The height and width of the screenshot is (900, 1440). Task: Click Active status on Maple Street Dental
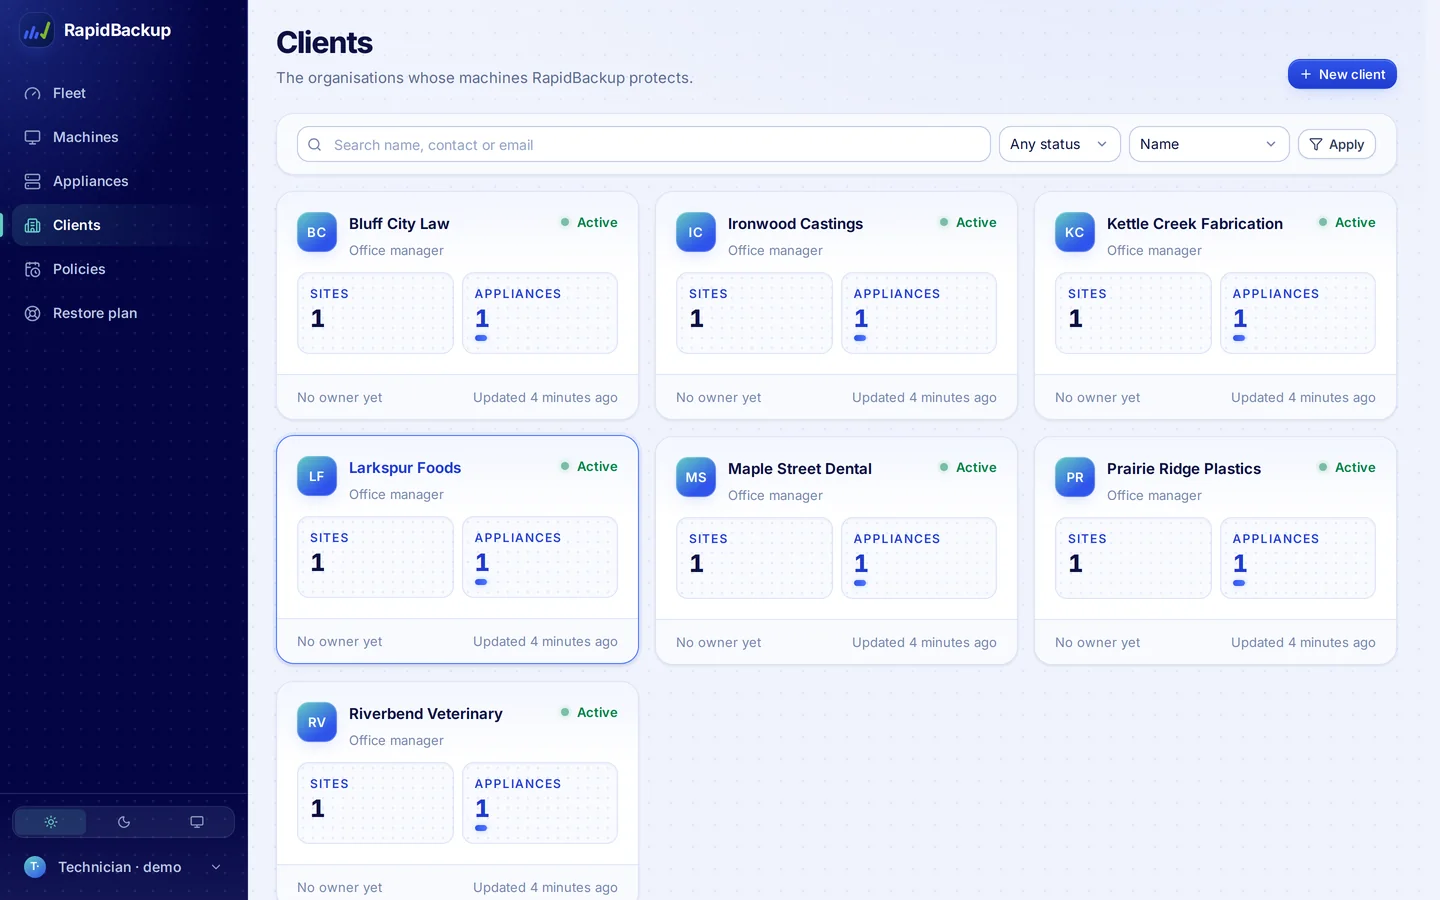pos(967,467)
